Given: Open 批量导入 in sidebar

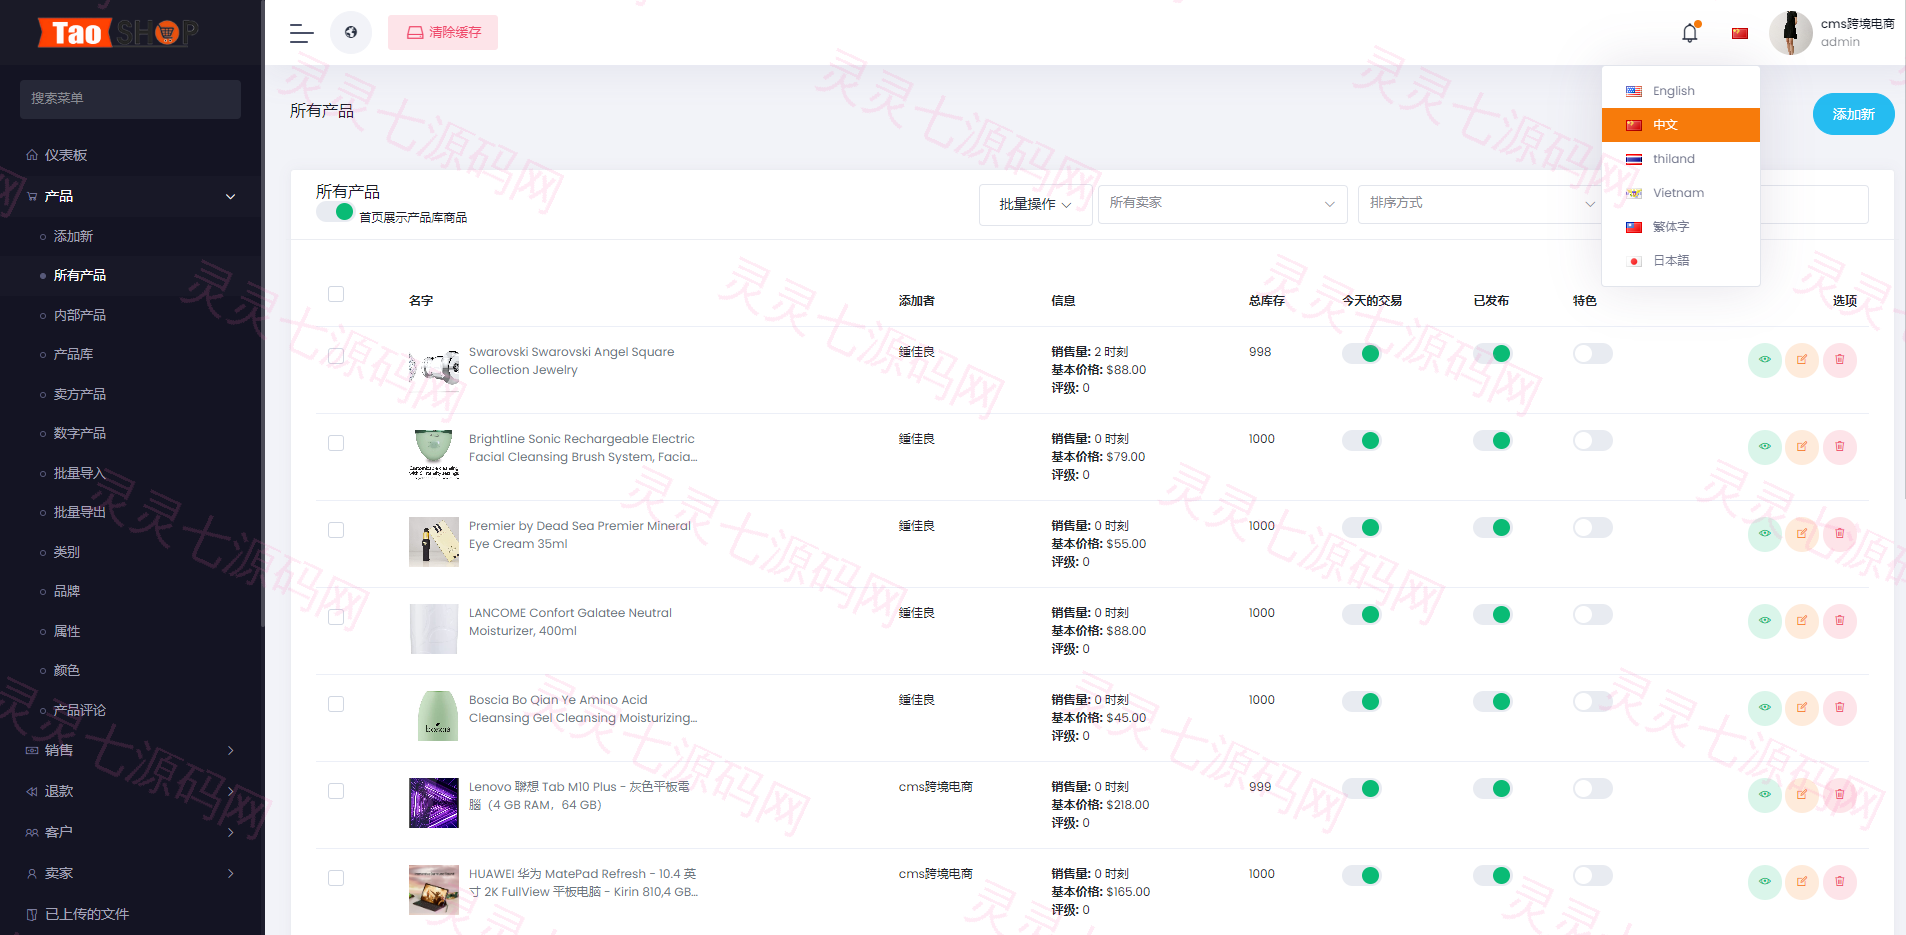Looking at the screenshot, I should (x=79, y=473).
